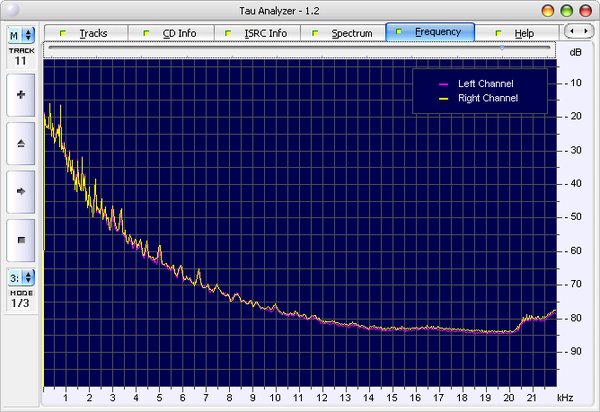600x412 pixels.
Task: Click the yellow Right Channel color marker
Action: [x=443, y=99]
